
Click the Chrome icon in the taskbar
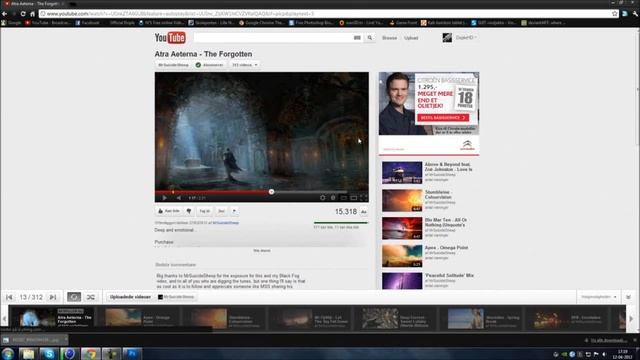pyautogui.click(x=90, y=353)
